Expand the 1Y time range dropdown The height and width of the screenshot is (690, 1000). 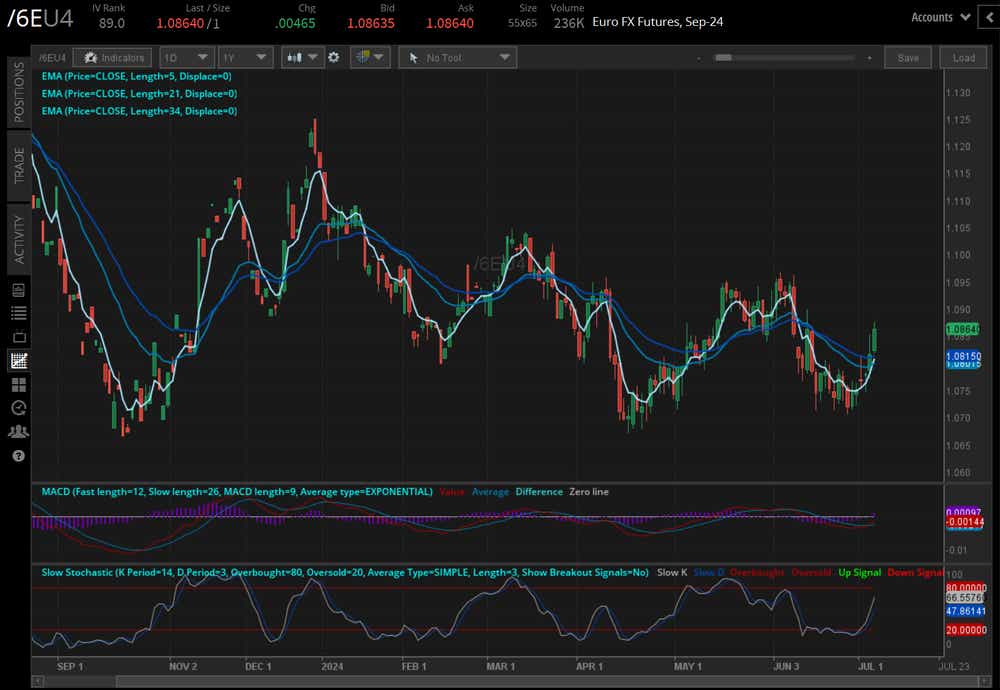tap(244, 58)
